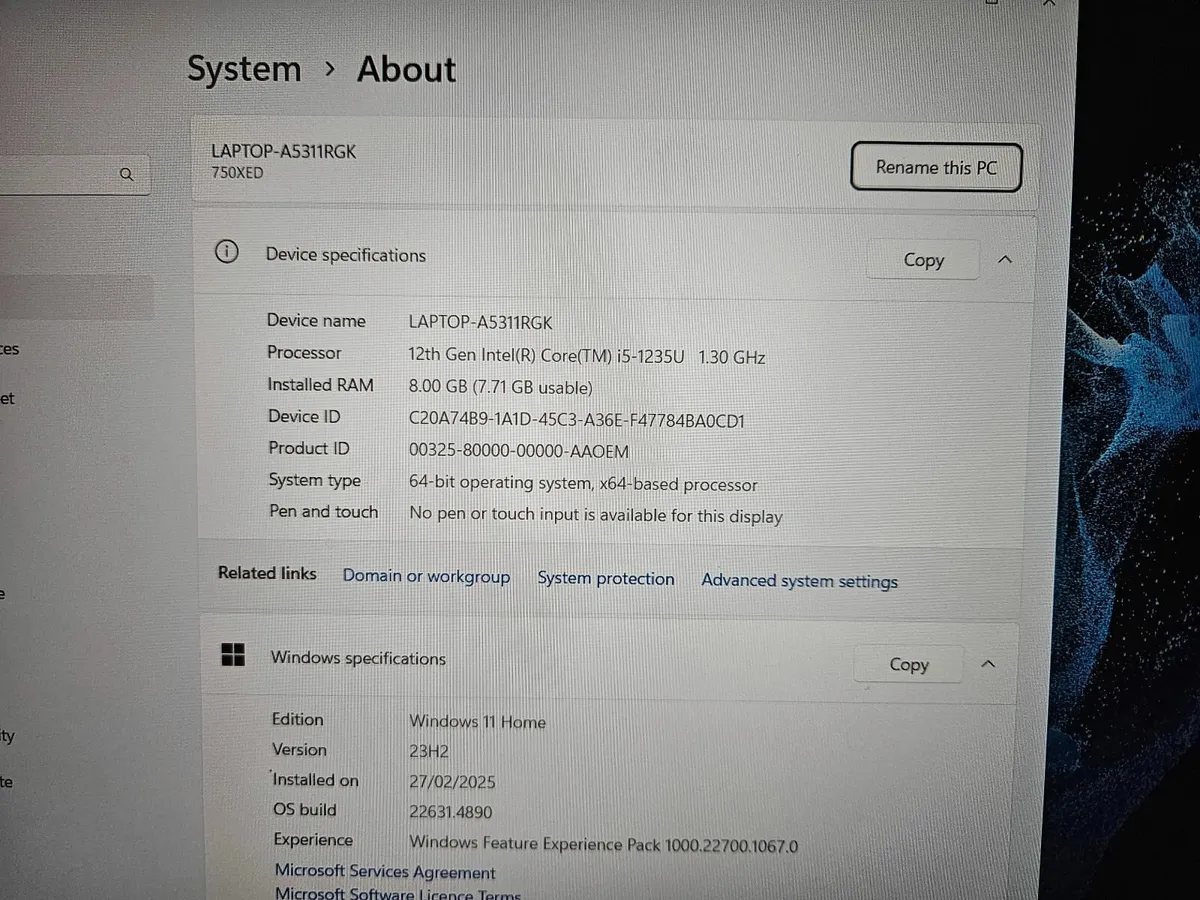
Task: Select the installed on date 27/02/2025
Action: coord(453,782)
